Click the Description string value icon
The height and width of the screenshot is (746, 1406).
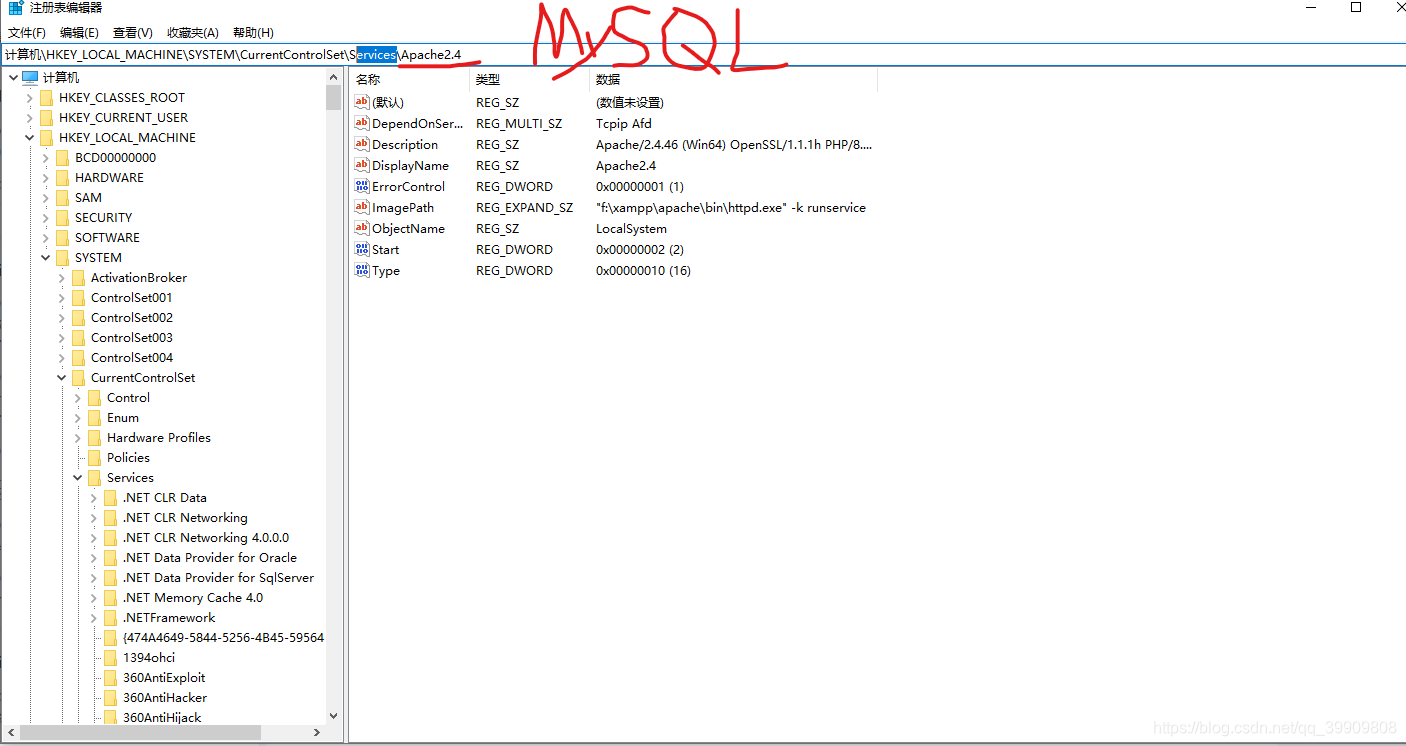pyautogui.click(x=362, y=144)
